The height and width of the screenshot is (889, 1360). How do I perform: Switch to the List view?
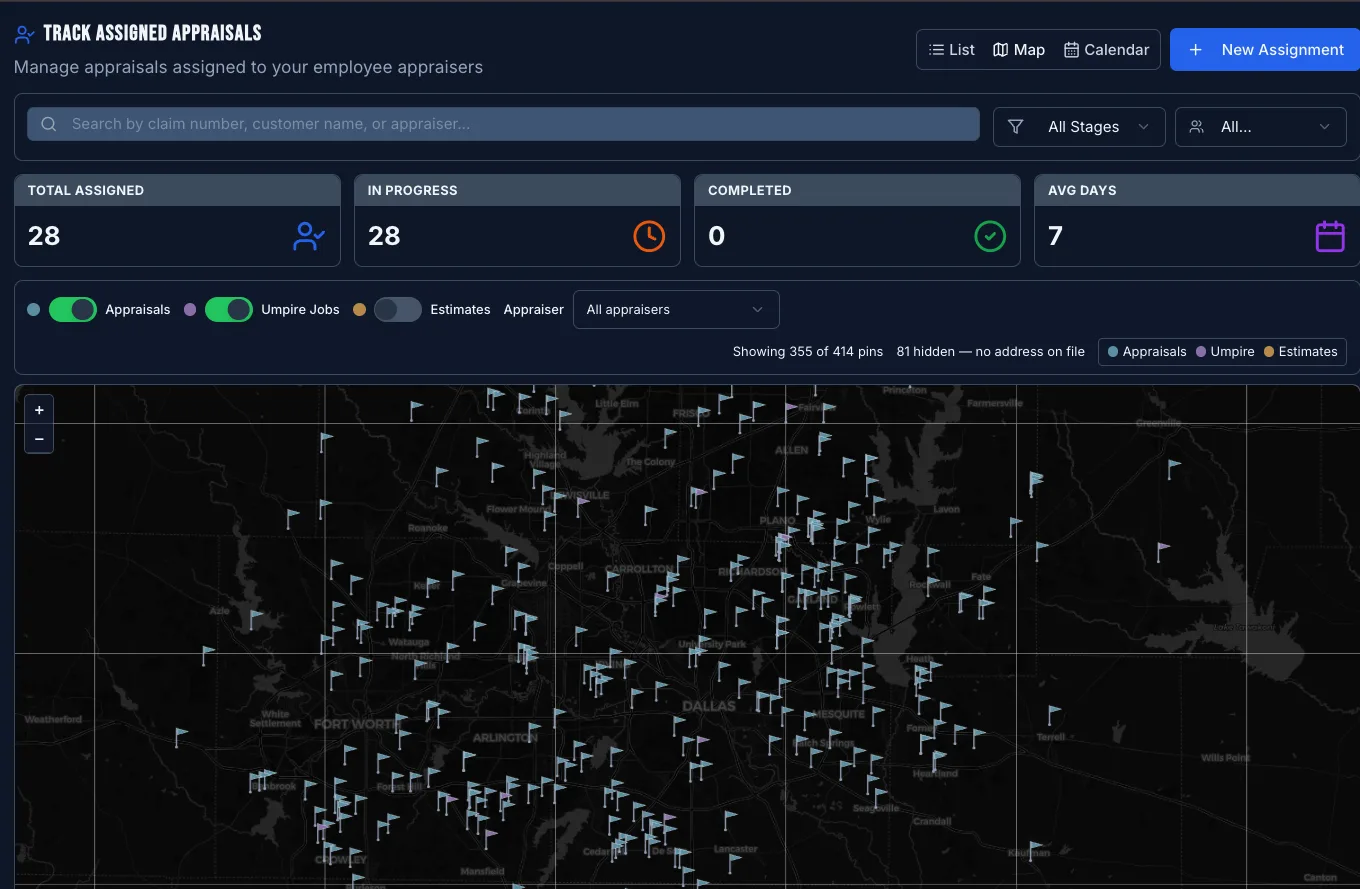coord(952,50)
